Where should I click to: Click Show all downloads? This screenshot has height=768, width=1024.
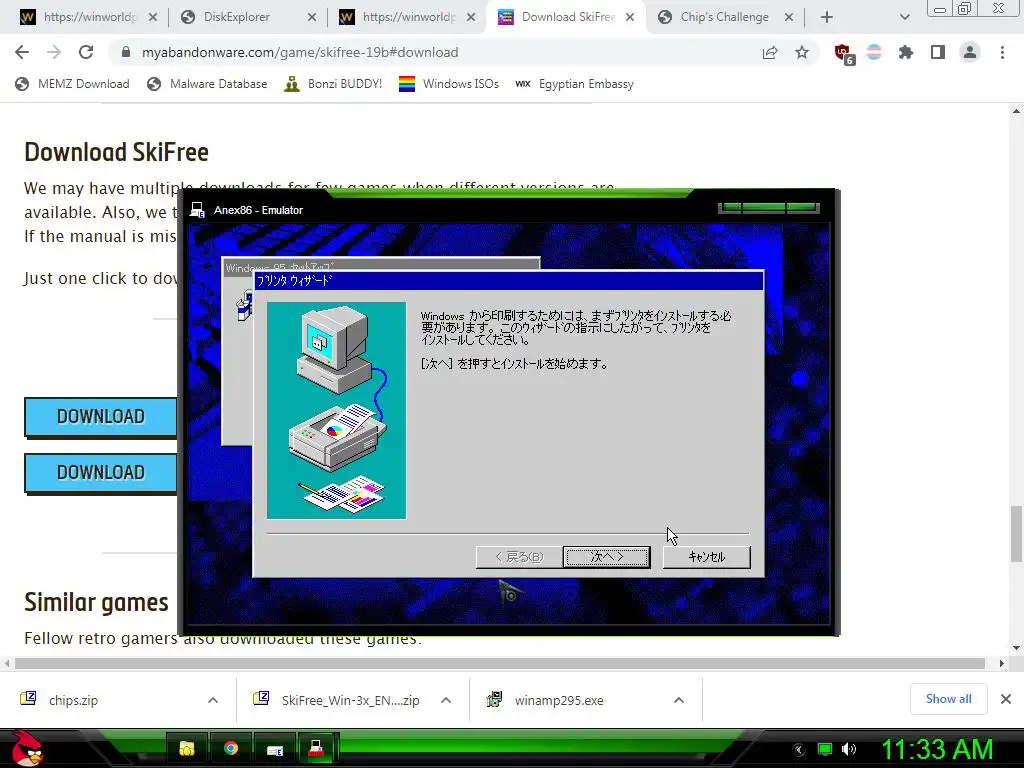point(948,699)
